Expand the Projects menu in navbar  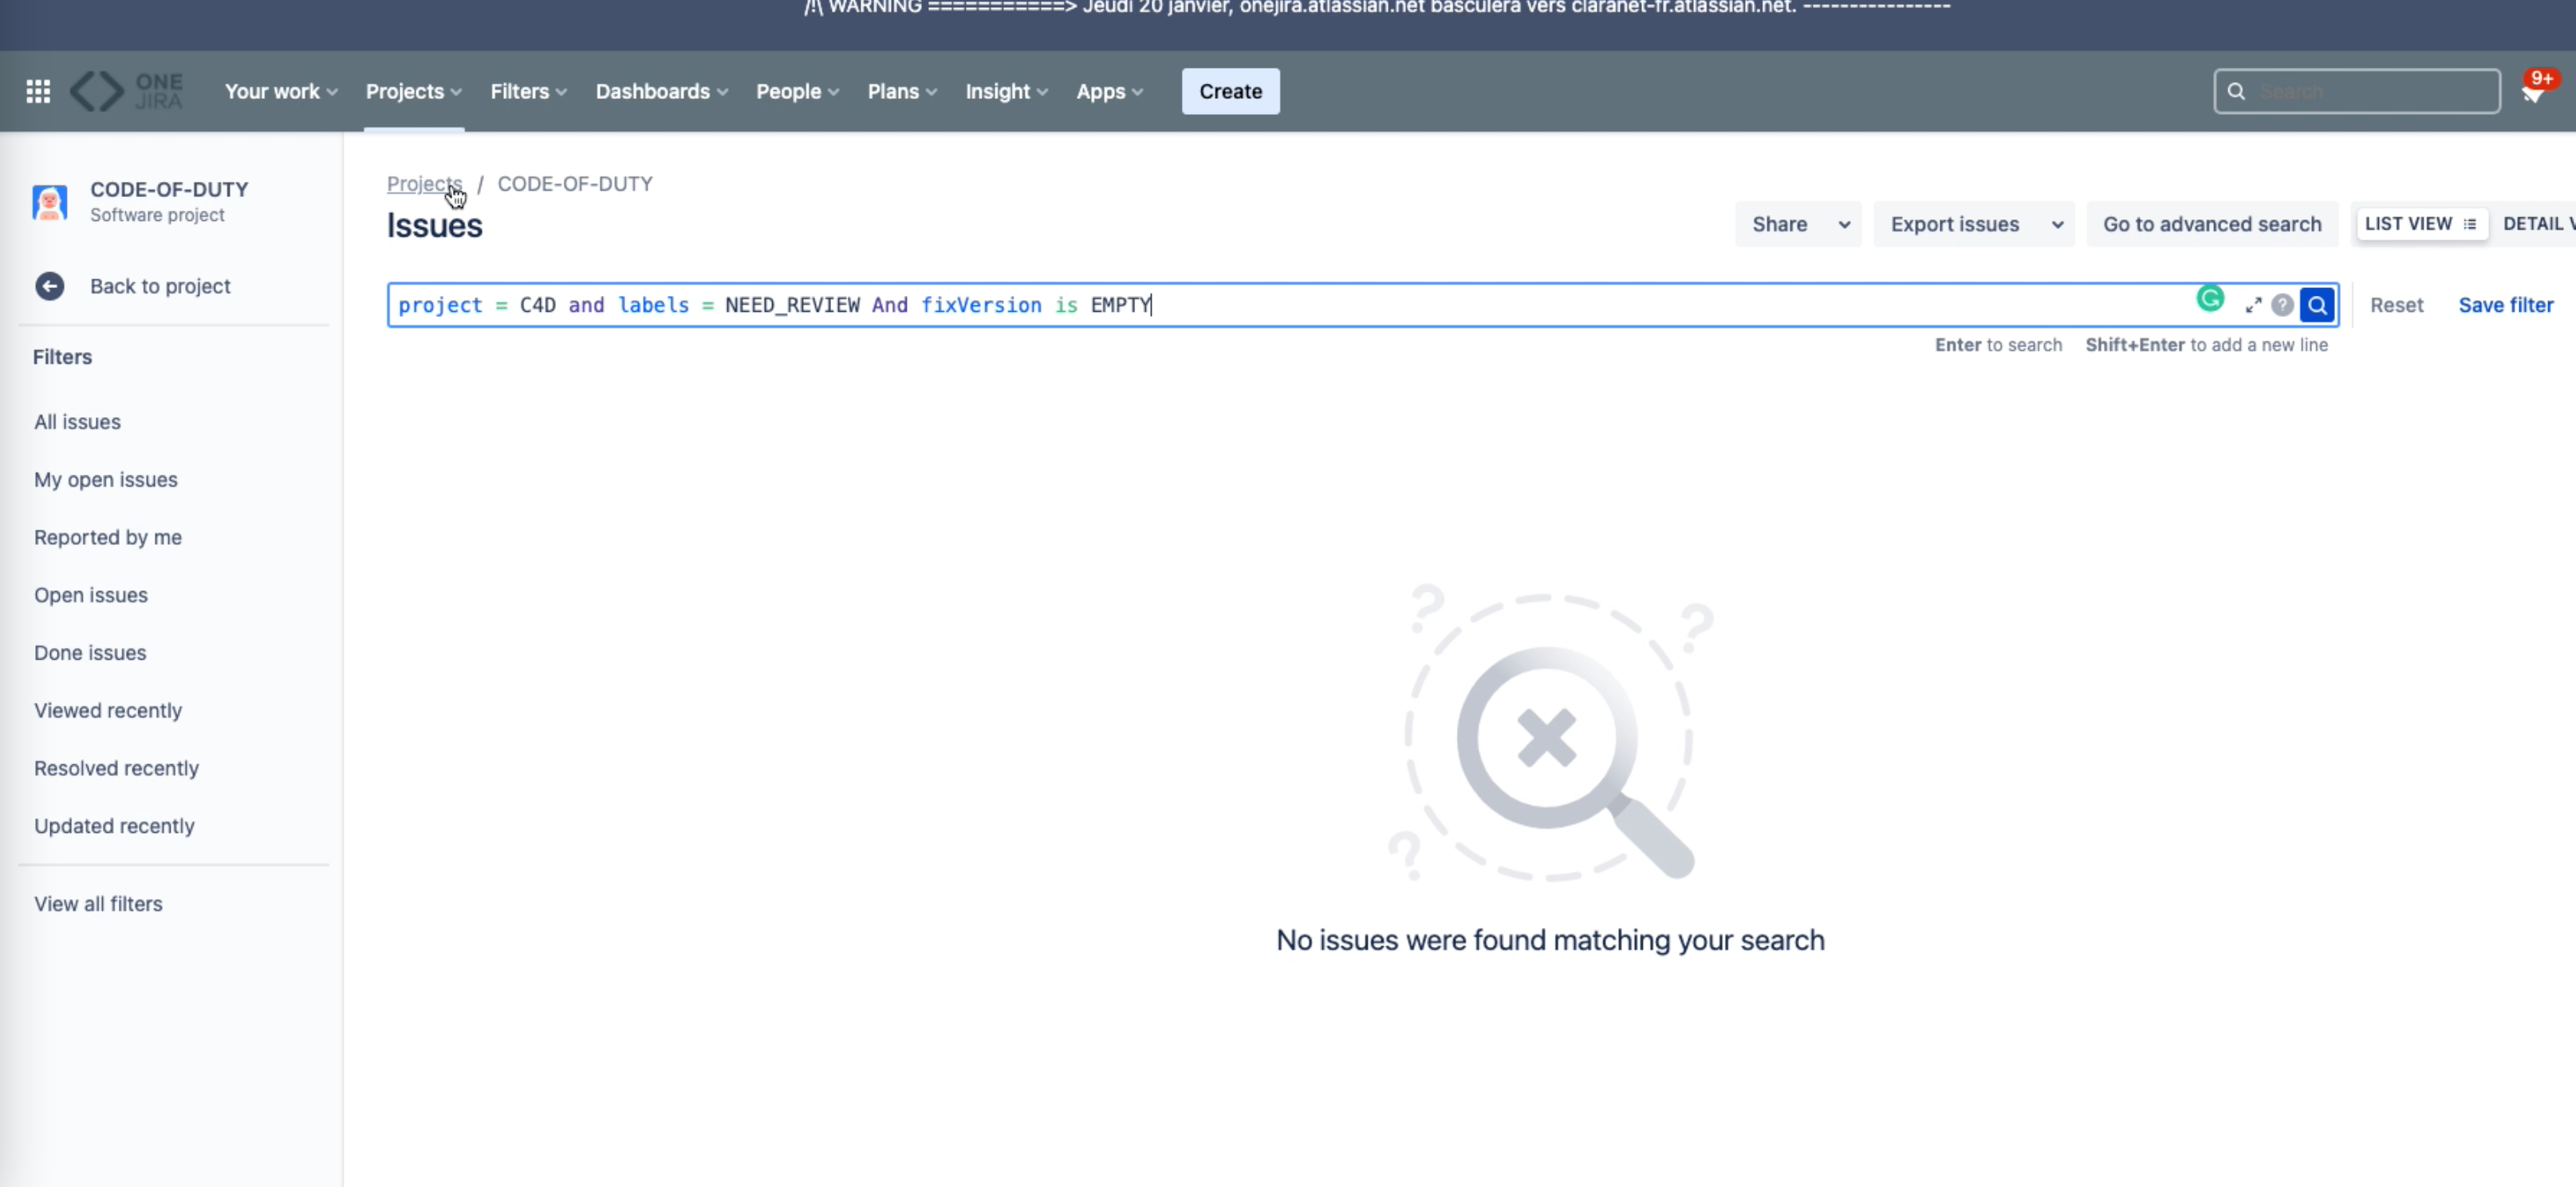[413, 91]
